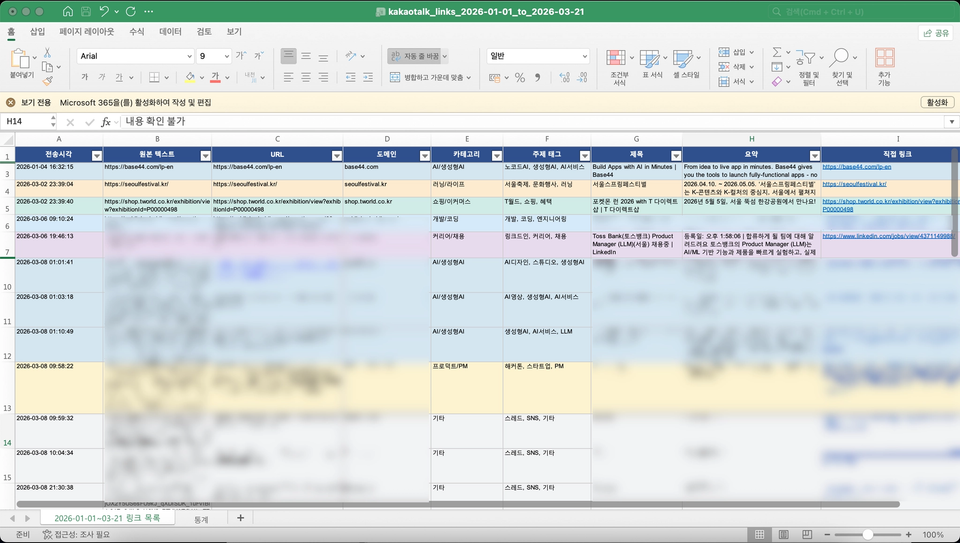Open 표 서식 table formatting
Viewport: 960px width, 543px height.
tap(652, 64)
